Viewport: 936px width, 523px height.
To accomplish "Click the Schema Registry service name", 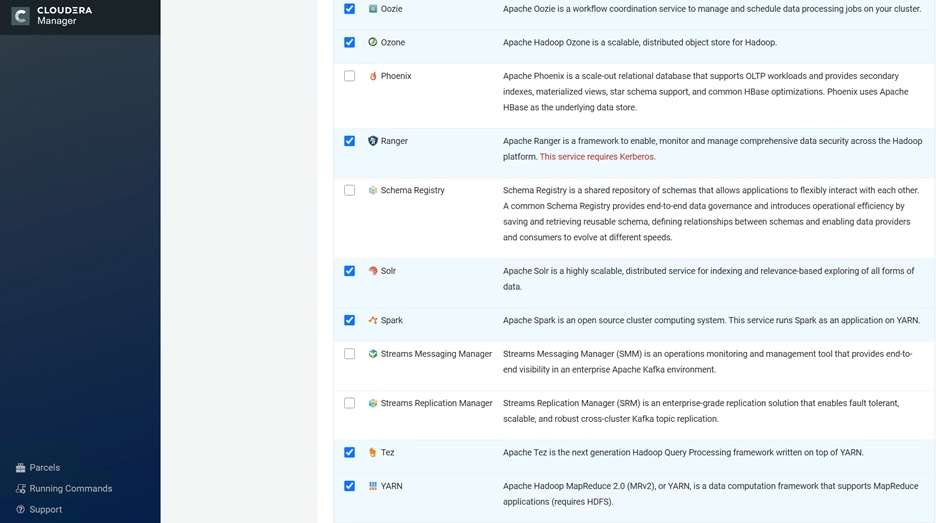I will (412, 190).
